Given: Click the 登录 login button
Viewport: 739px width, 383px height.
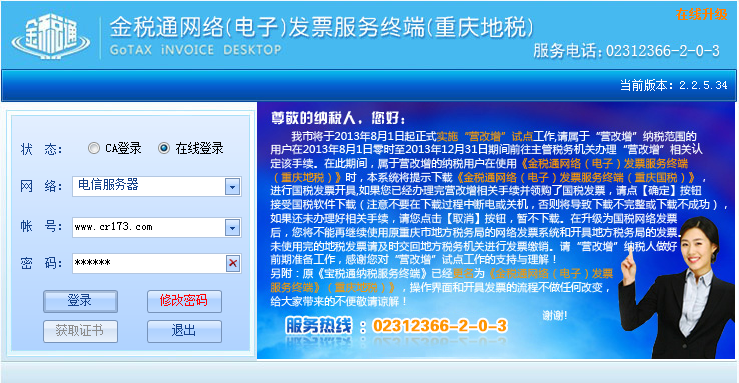Looking at the screenshot, I should pos(80,301).
